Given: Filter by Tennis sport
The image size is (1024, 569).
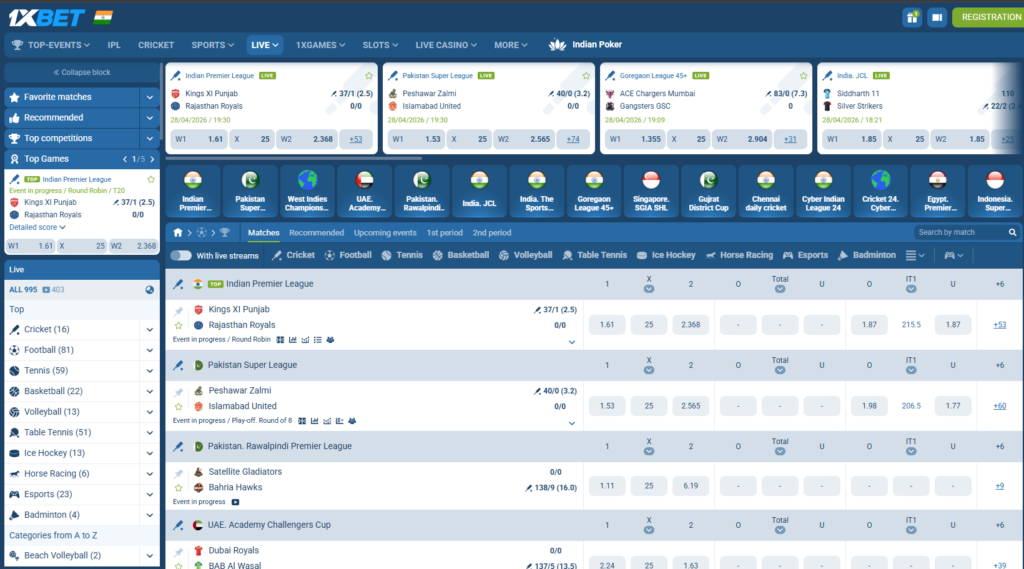Looking at the screenshot, I should point(402,255).
